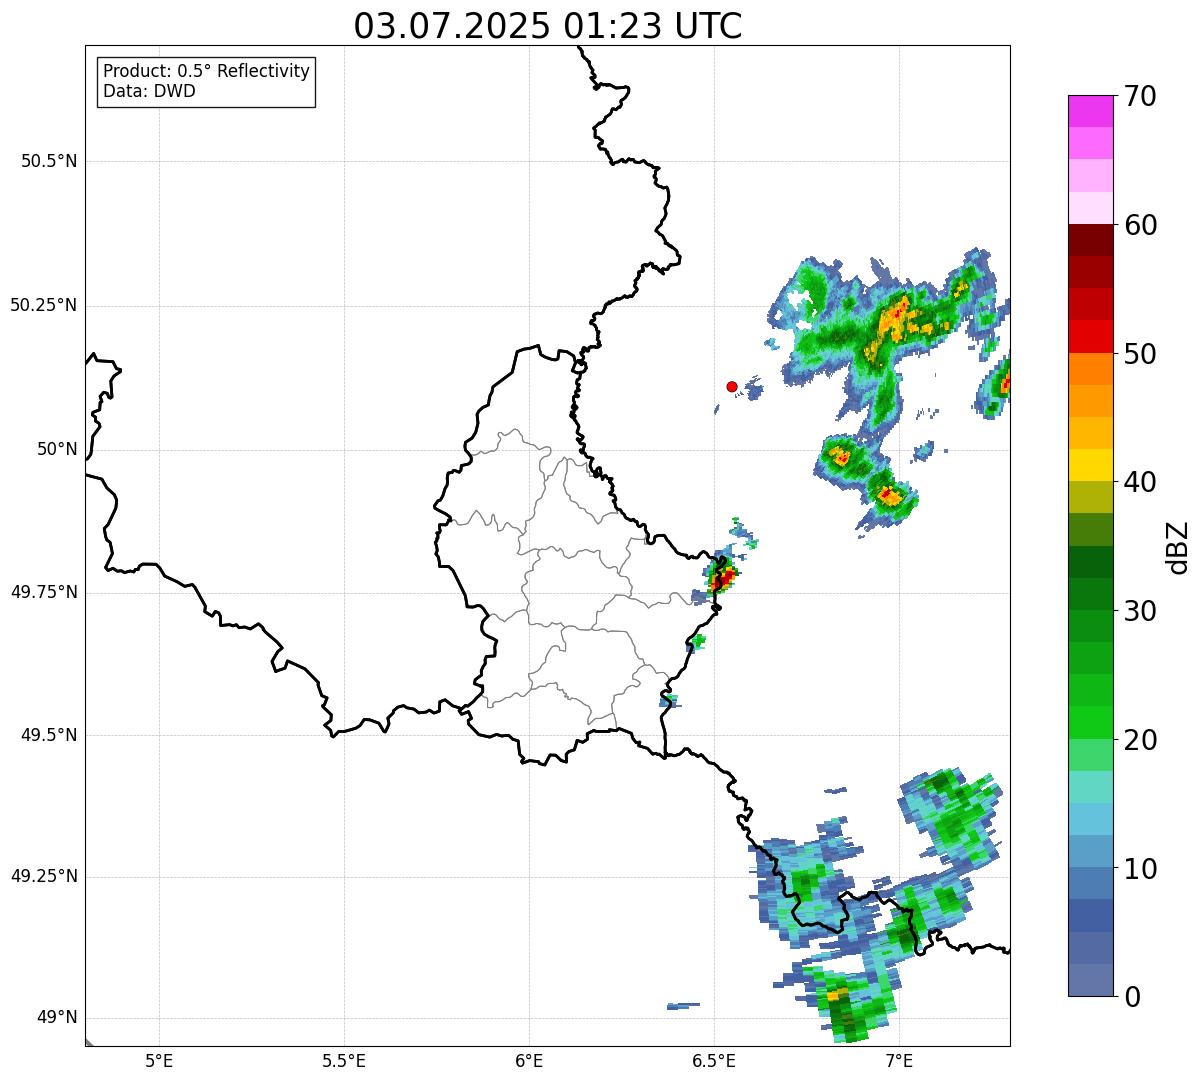Click the bright green swatch just above 20

click(1091, 723)
